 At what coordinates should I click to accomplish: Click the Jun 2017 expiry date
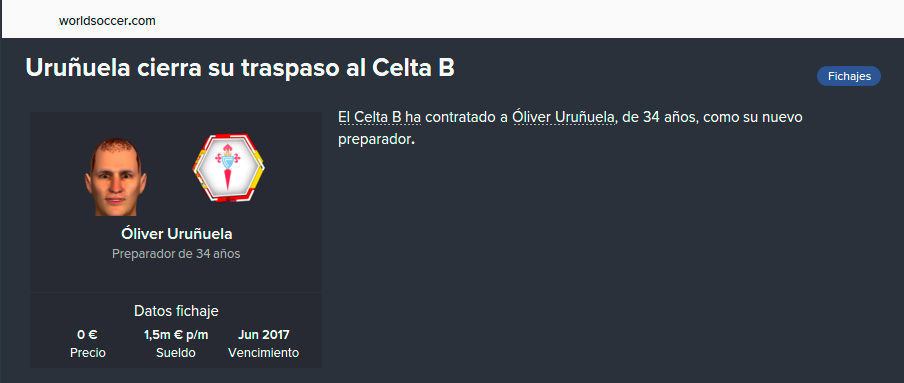263,335
